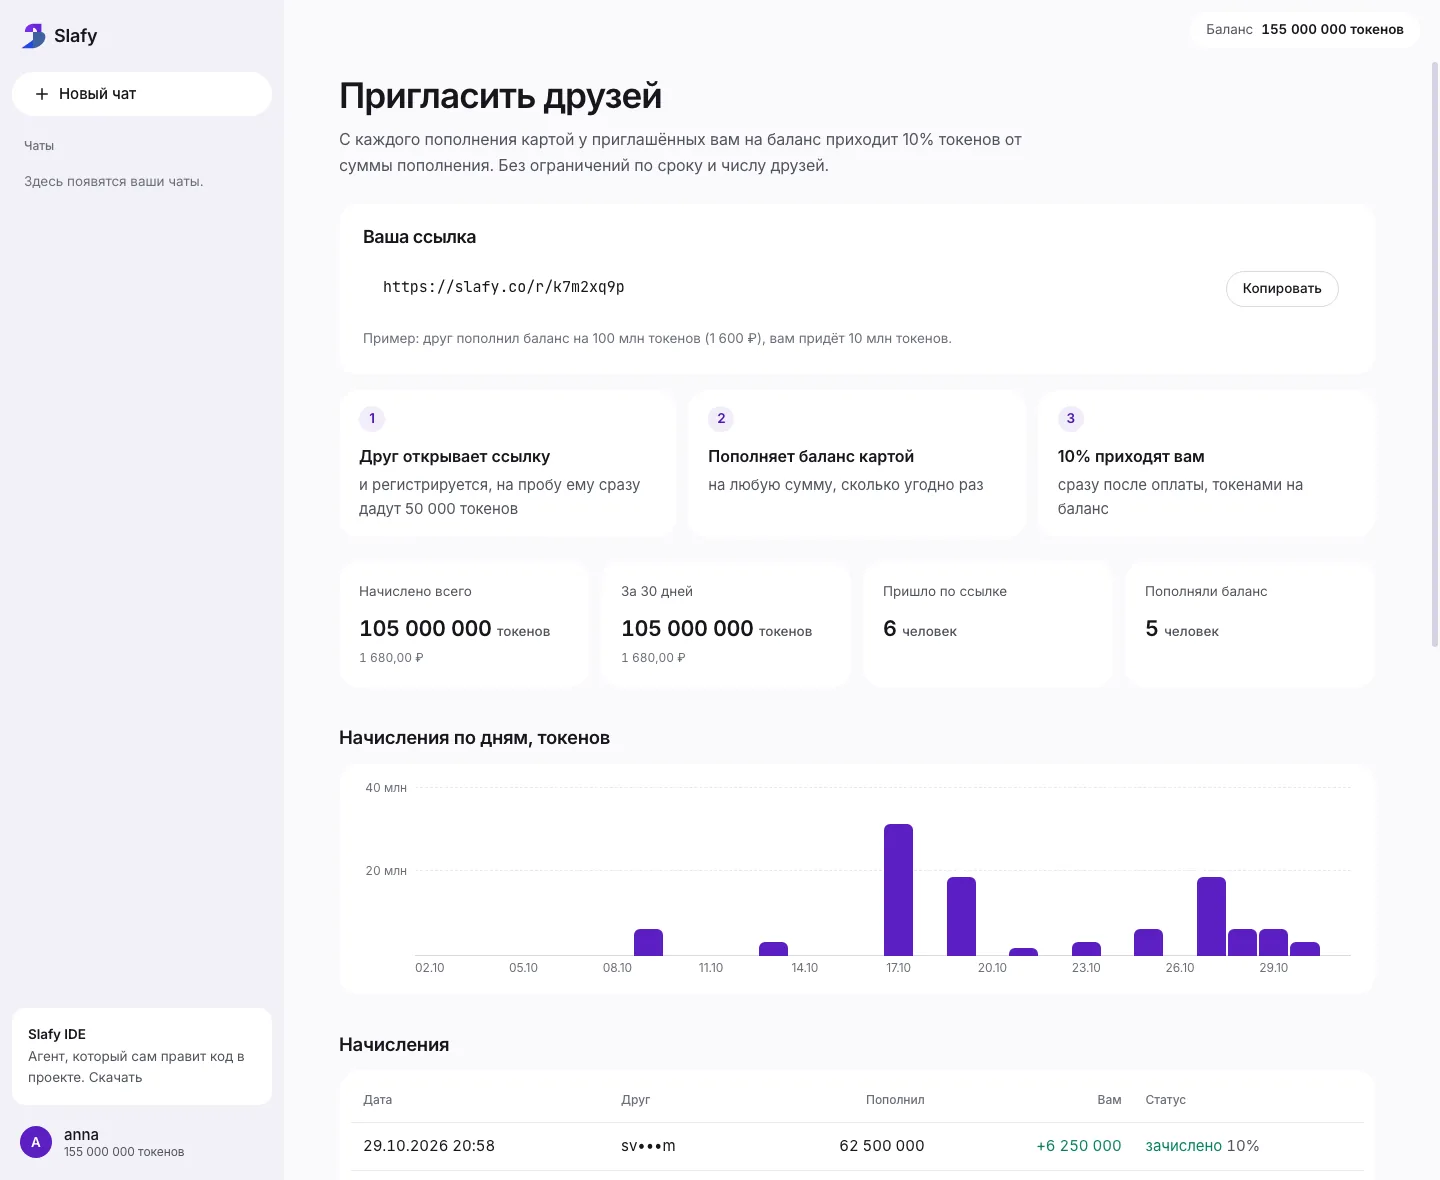Click the Начисления по дням, токенов heading
Screen dimensions: 1440x1180
[475, 738]
